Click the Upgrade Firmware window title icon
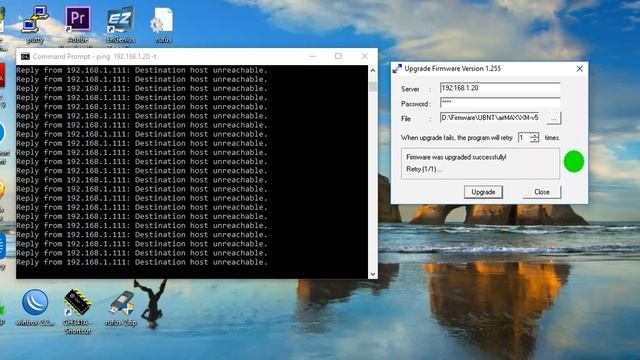The image size is (640, 360). (x=397, y=69)
